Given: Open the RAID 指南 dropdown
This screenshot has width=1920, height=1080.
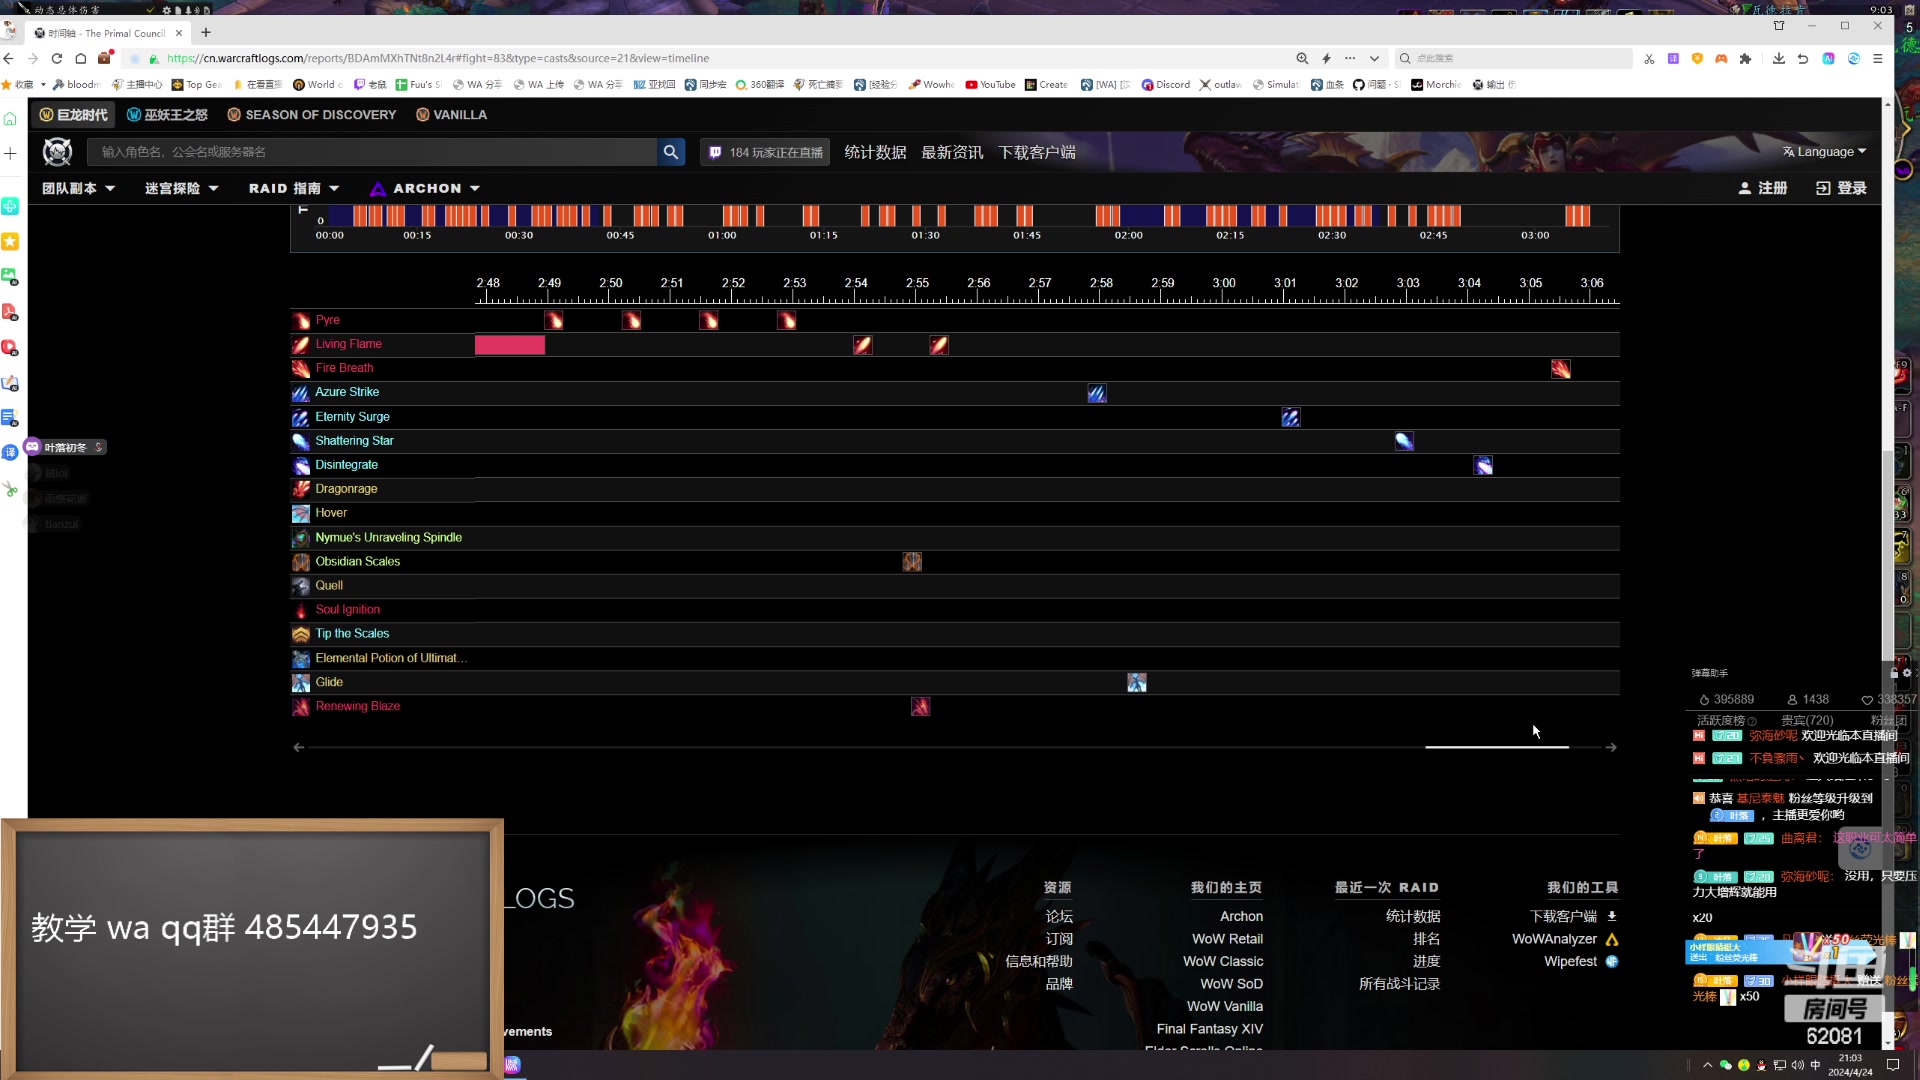Looking at the screenshot, I should click(x=293, y=188).
